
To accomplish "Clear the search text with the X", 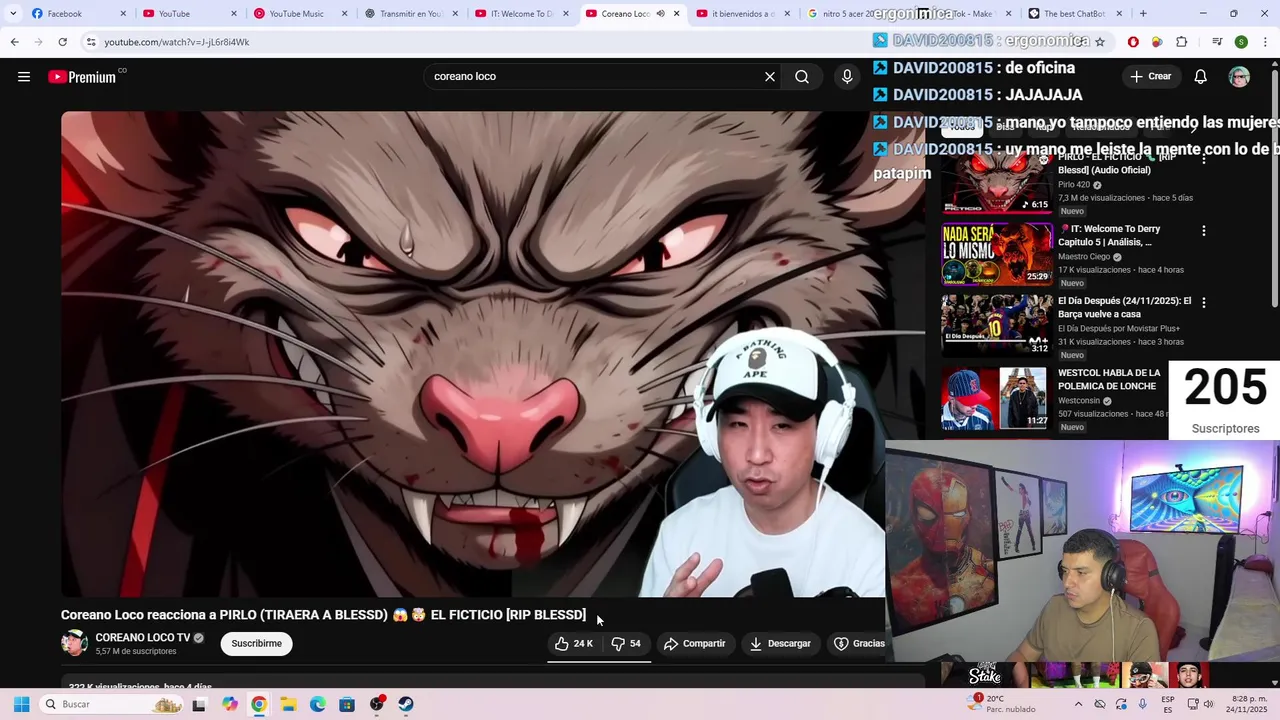I will point(770,77).
